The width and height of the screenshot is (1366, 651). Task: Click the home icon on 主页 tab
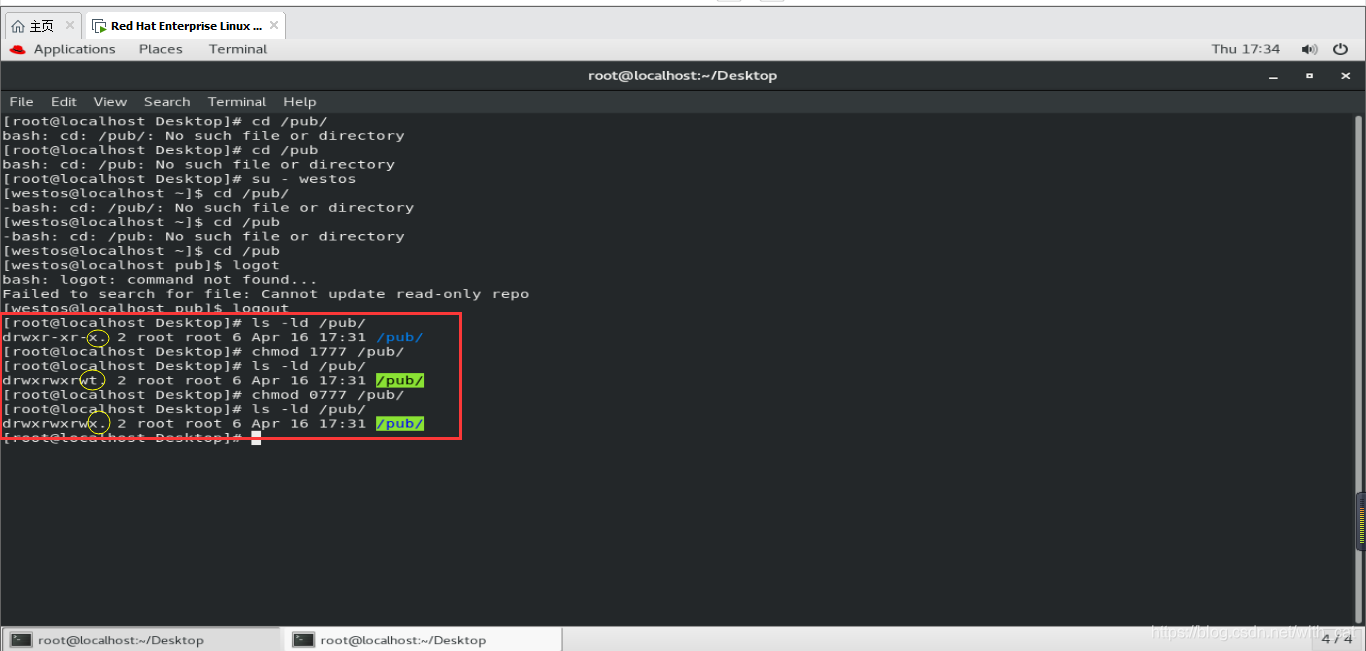point(18,26)
